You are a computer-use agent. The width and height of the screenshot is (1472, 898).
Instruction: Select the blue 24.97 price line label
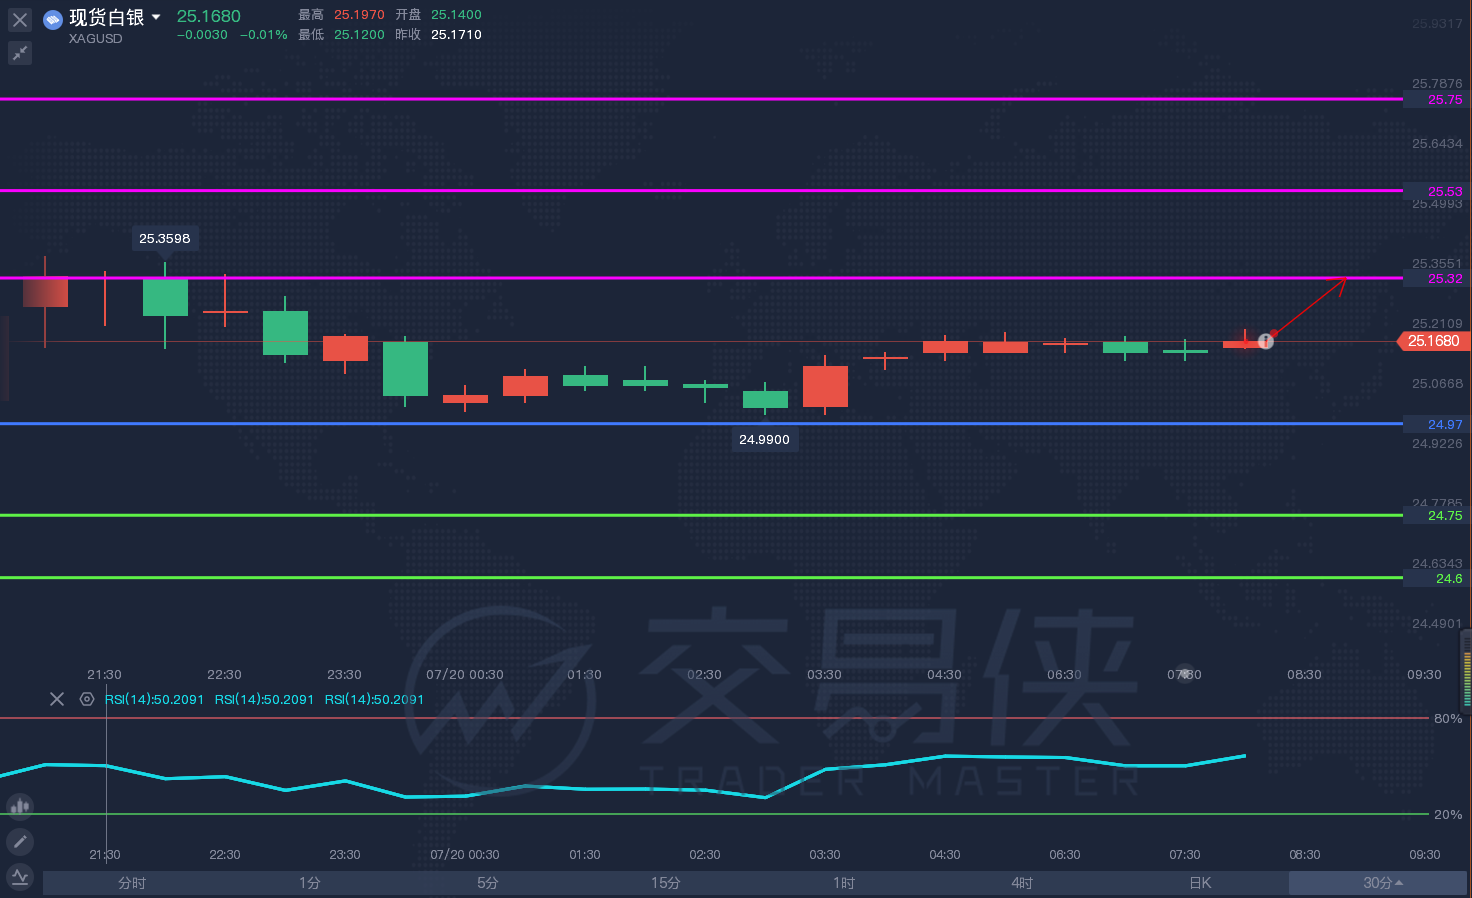click(x=1444, y=424)
